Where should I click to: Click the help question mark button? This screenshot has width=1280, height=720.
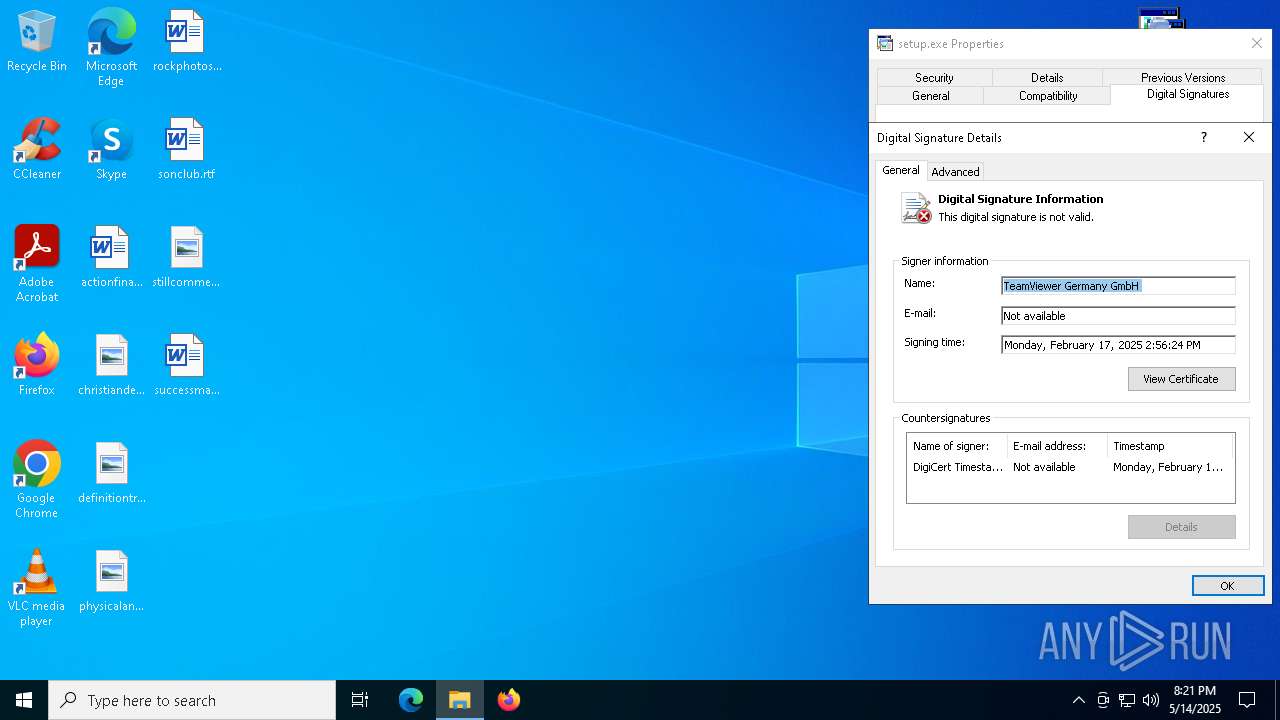(x=1203, y=138)
